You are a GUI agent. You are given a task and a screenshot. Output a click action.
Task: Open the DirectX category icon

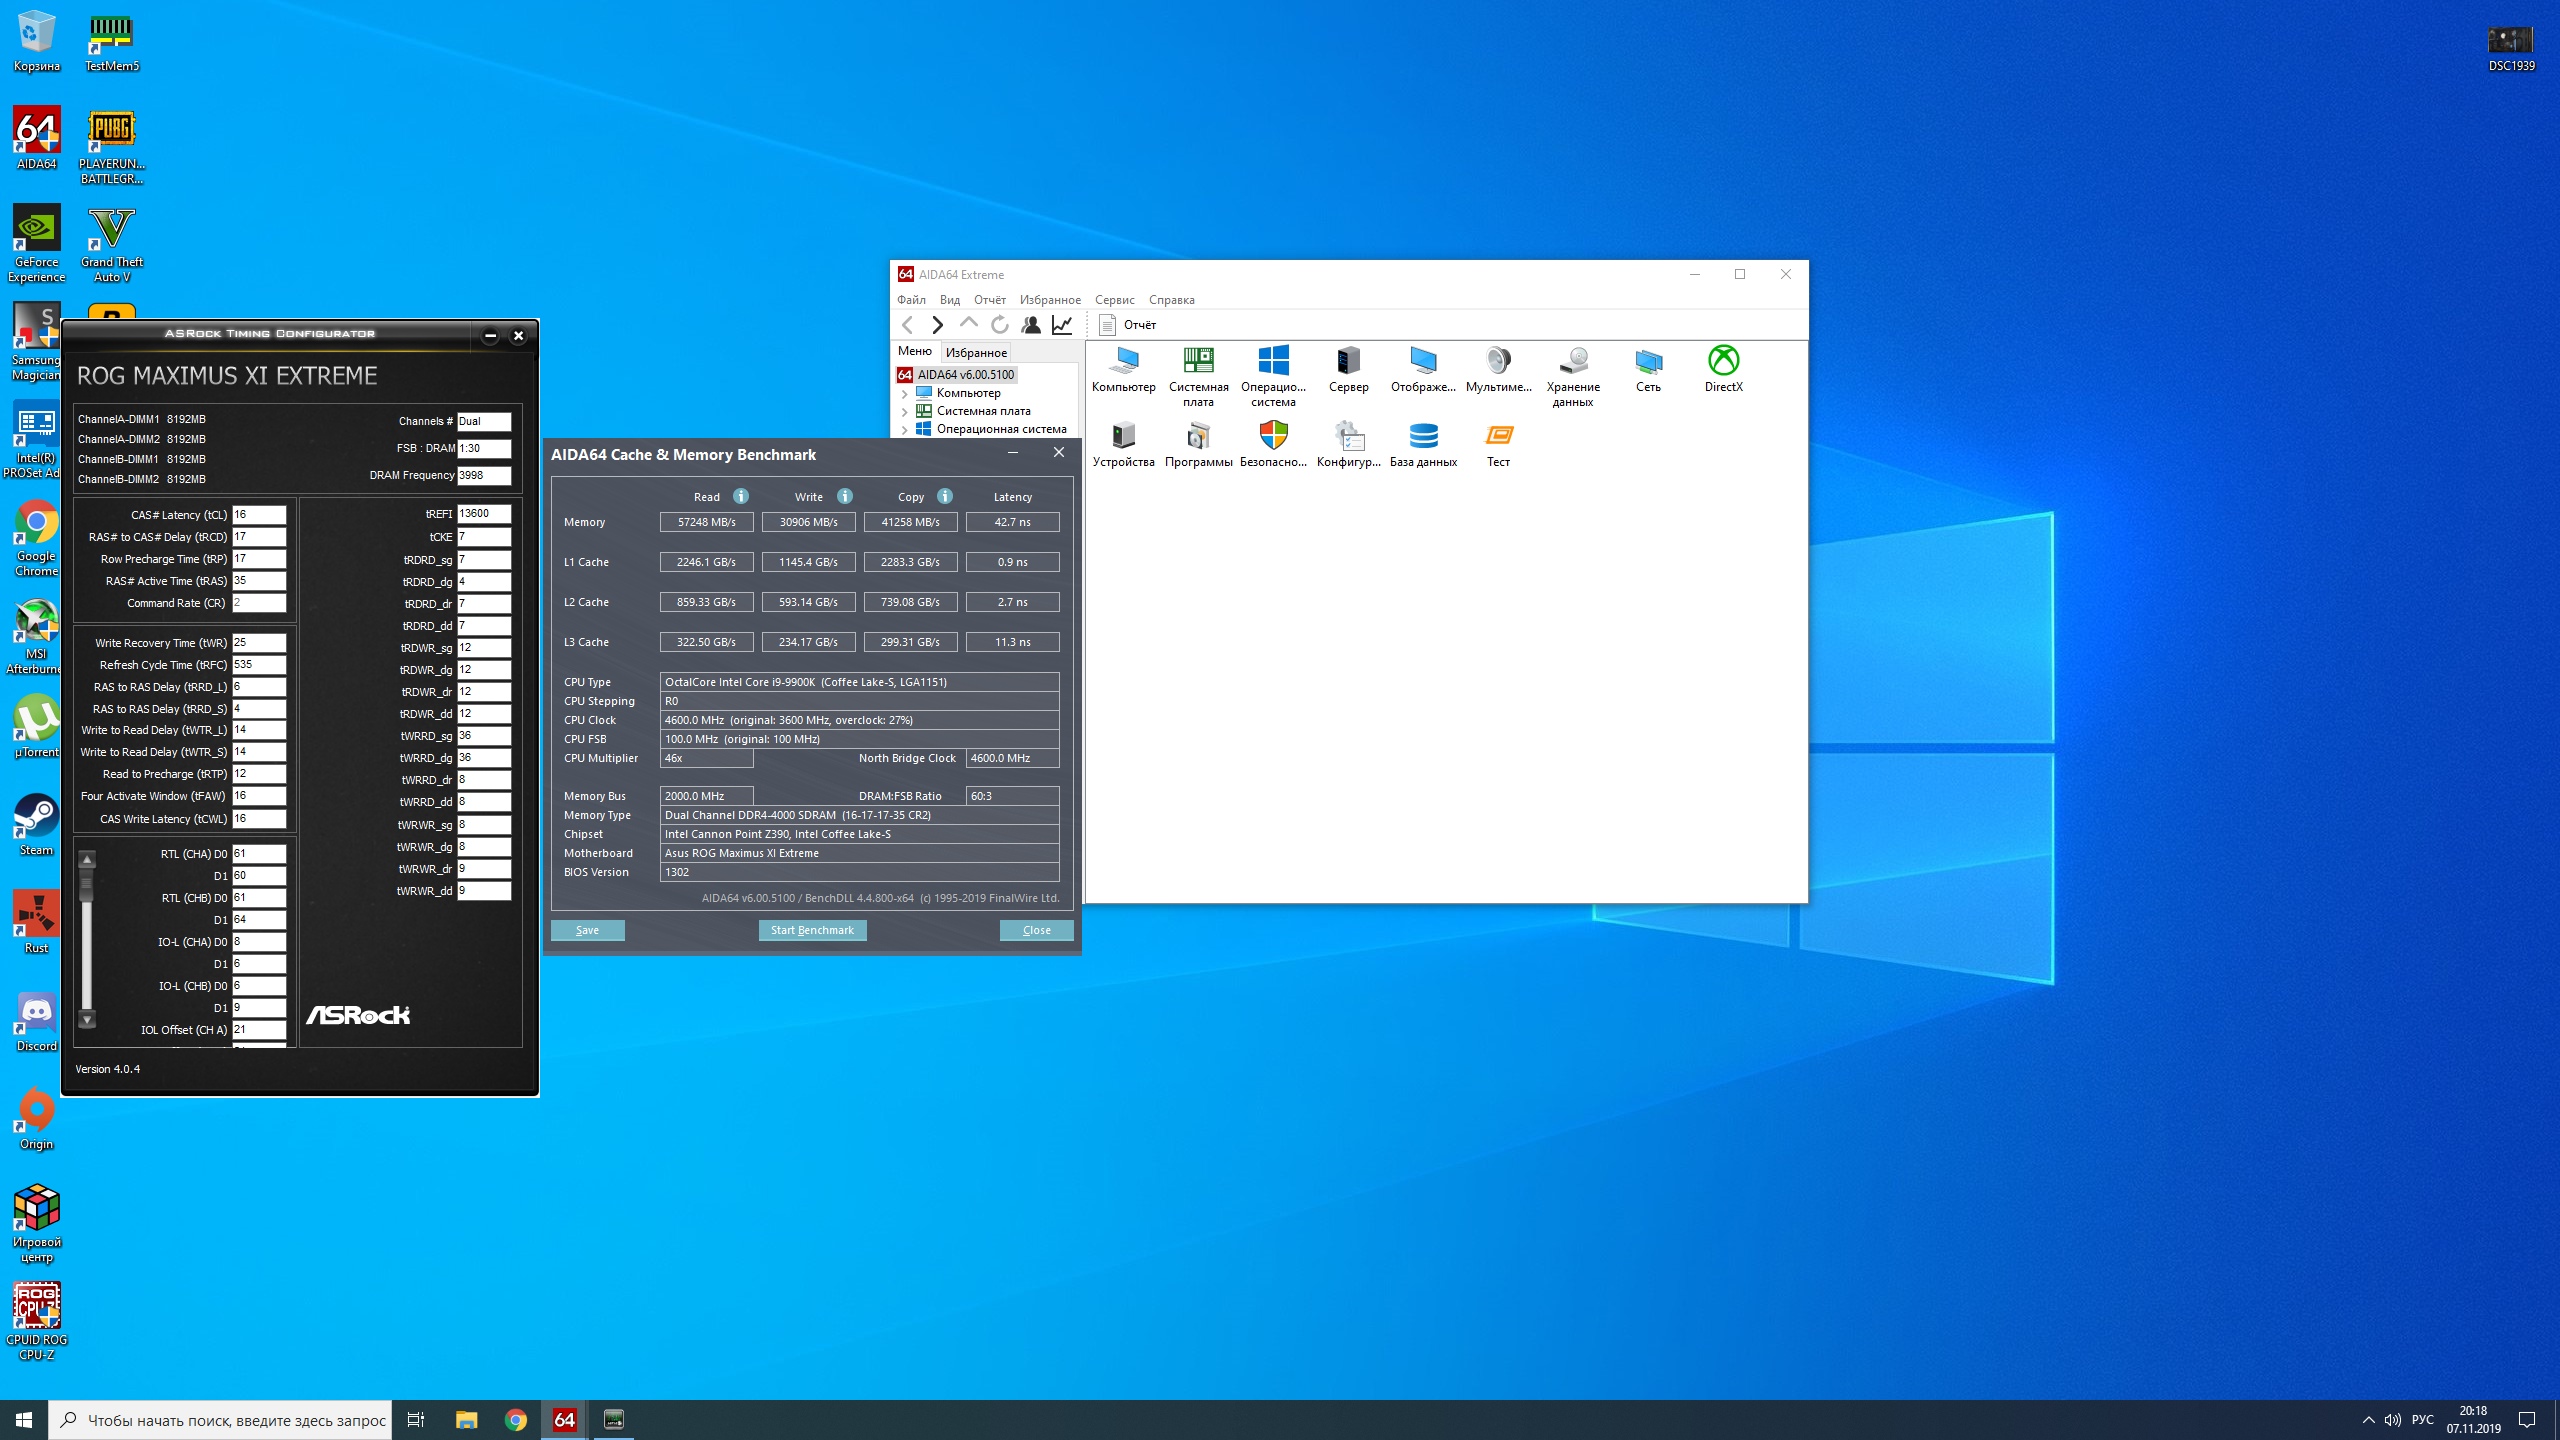tap(1723, 361)
